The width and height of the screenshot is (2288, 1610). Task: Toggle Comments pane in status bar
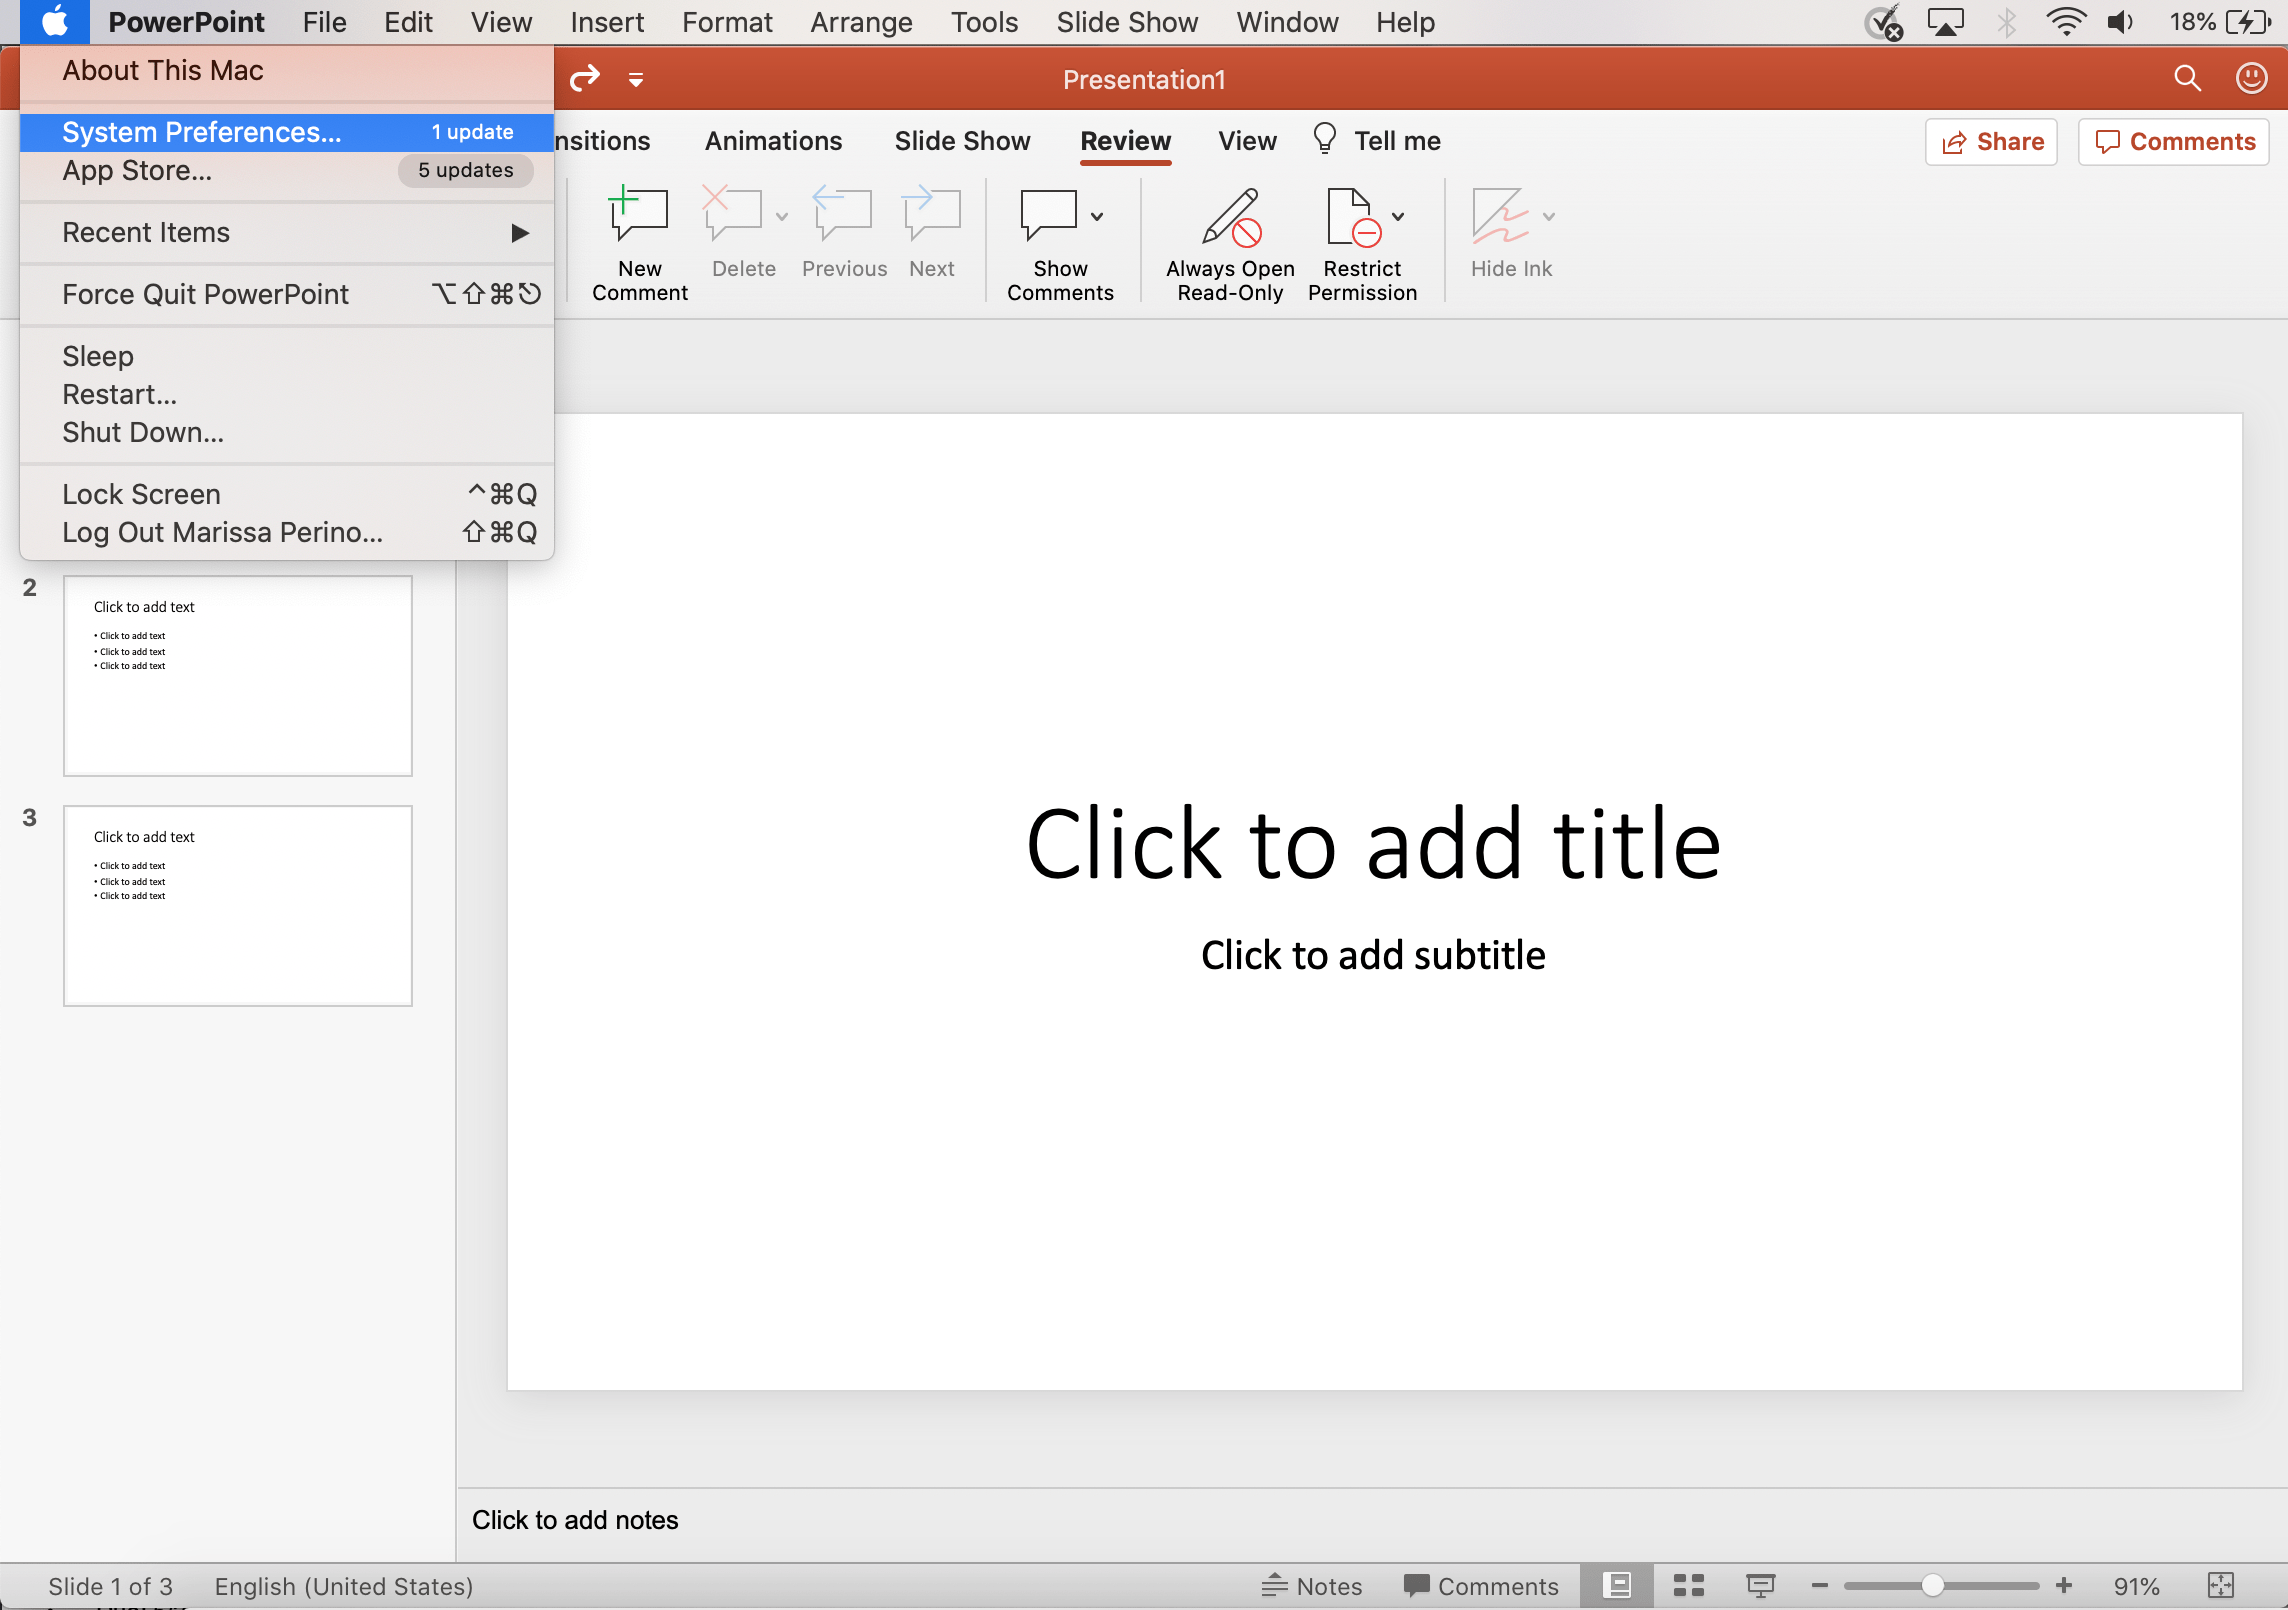[x=1481, y=1586]
